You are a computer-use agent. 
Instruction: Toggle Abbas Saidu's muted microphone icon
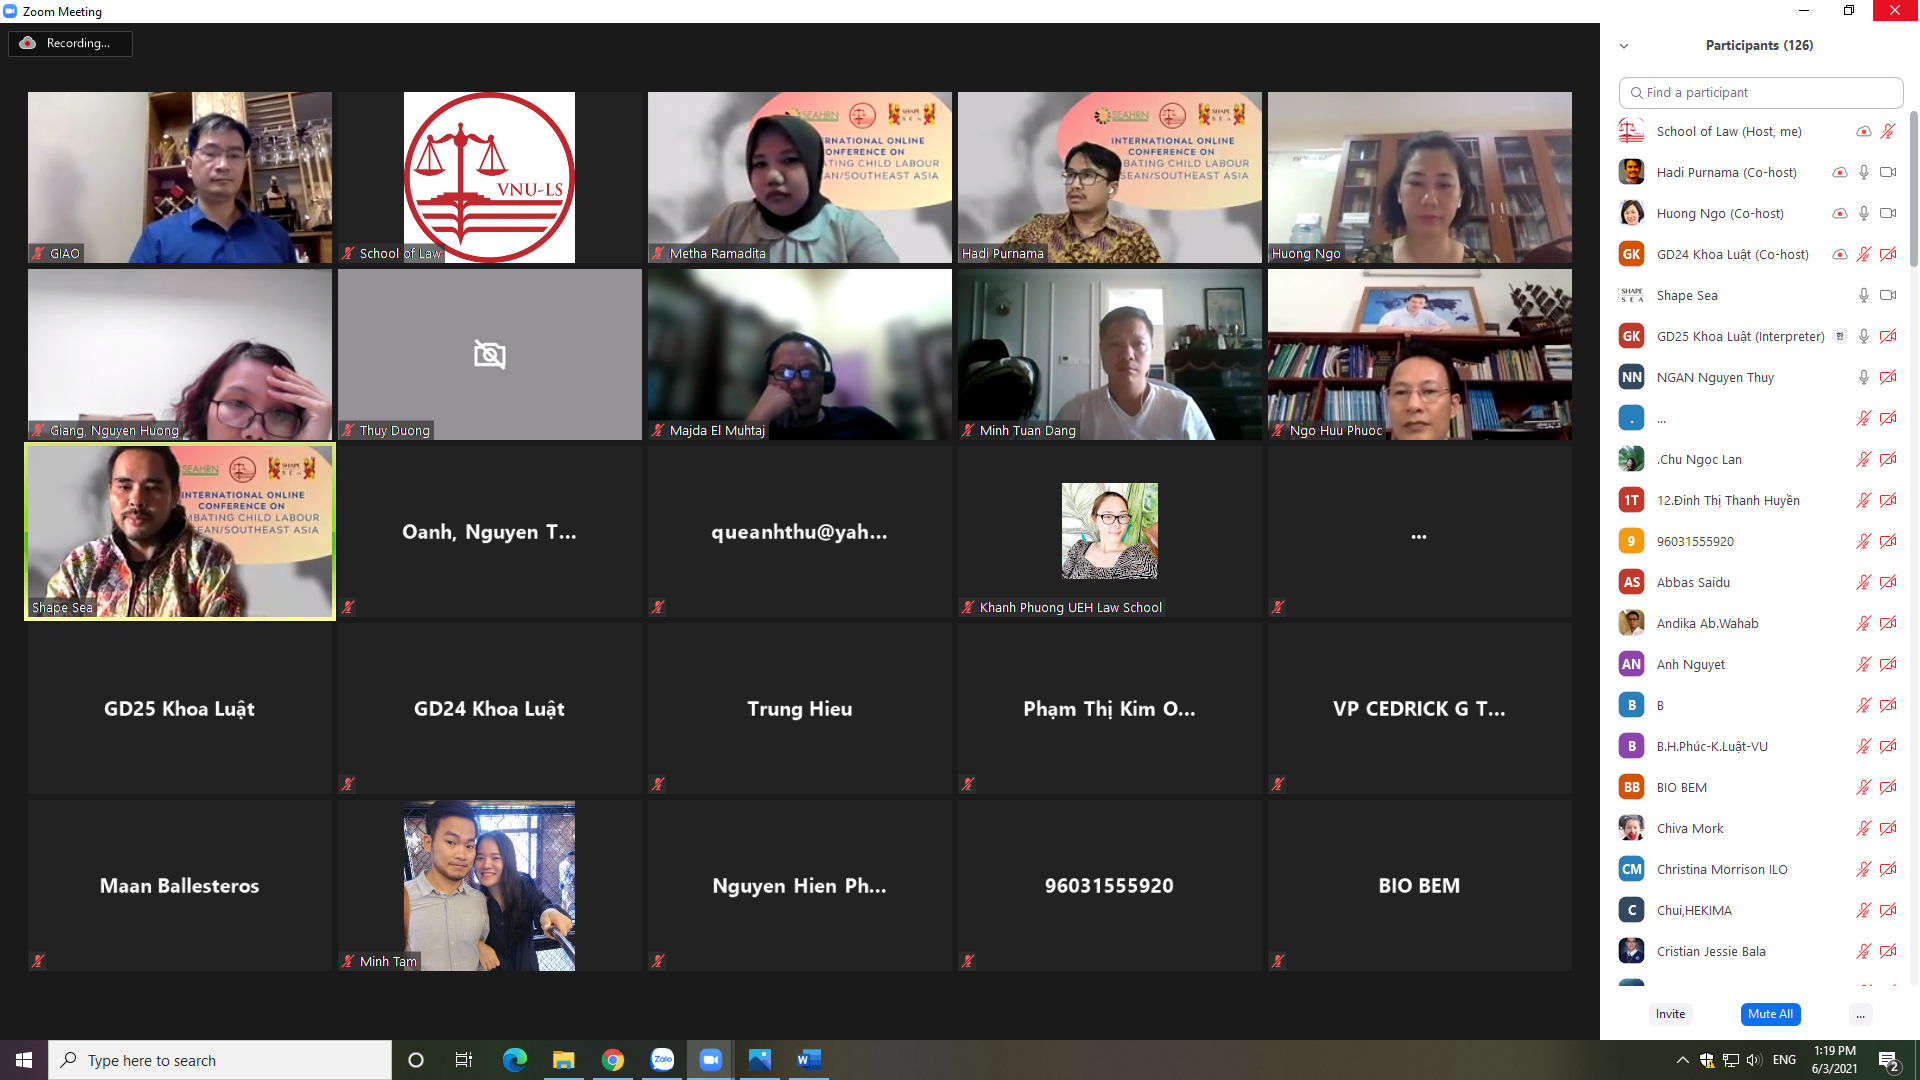[x=1864, y=582]
